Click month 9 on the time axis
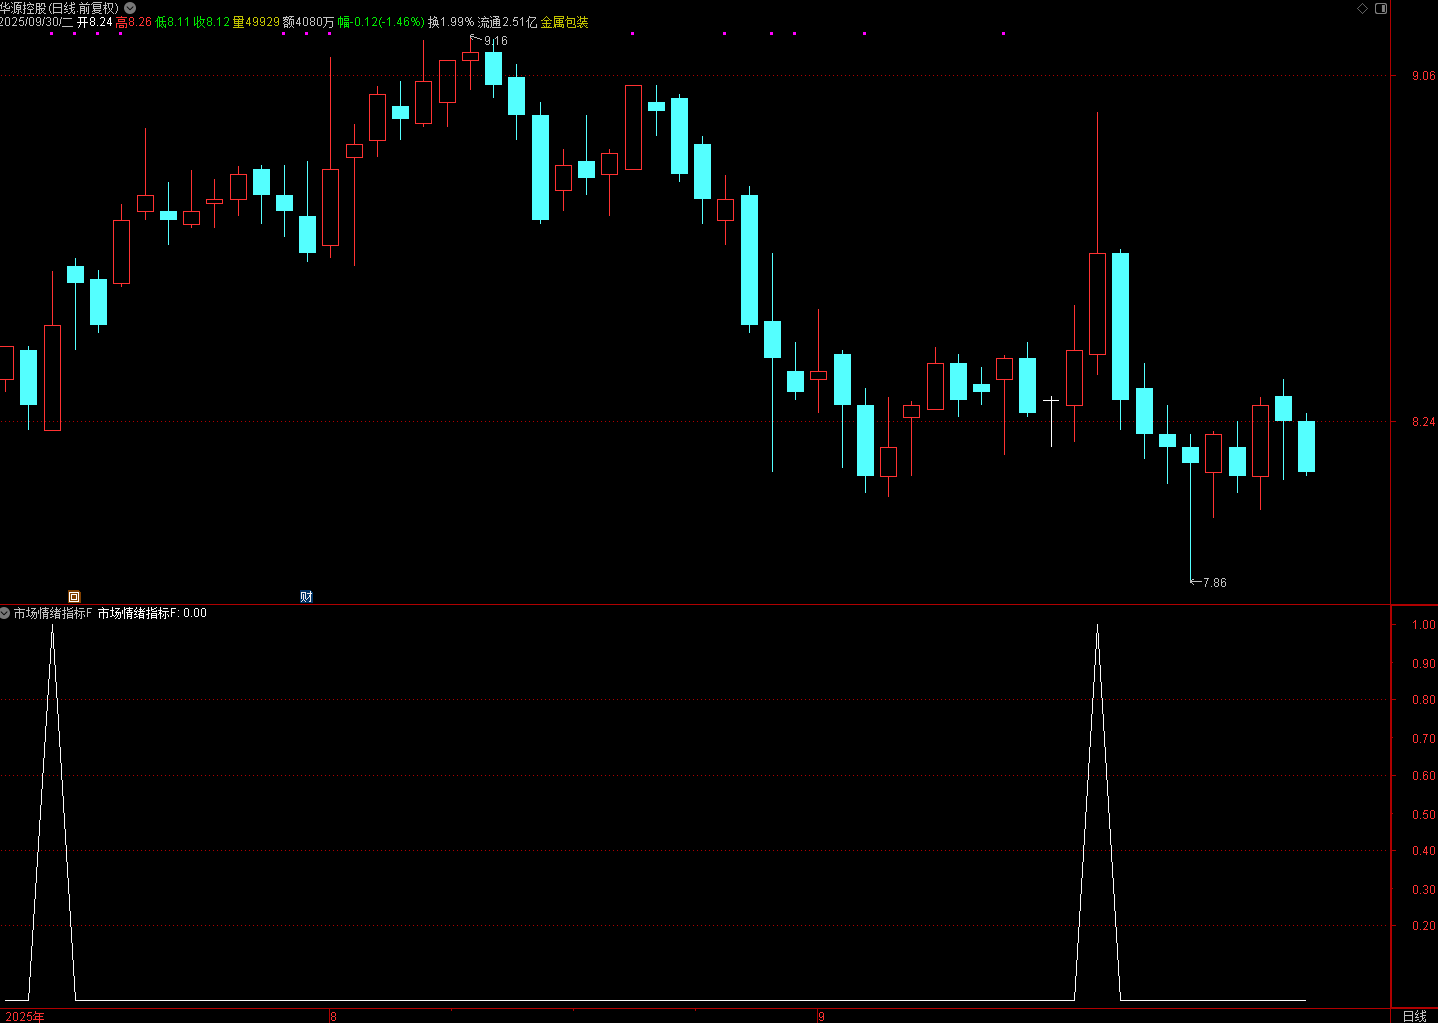The width and height of the screenshot is (1438, 1023). [x=822, y=1016]
